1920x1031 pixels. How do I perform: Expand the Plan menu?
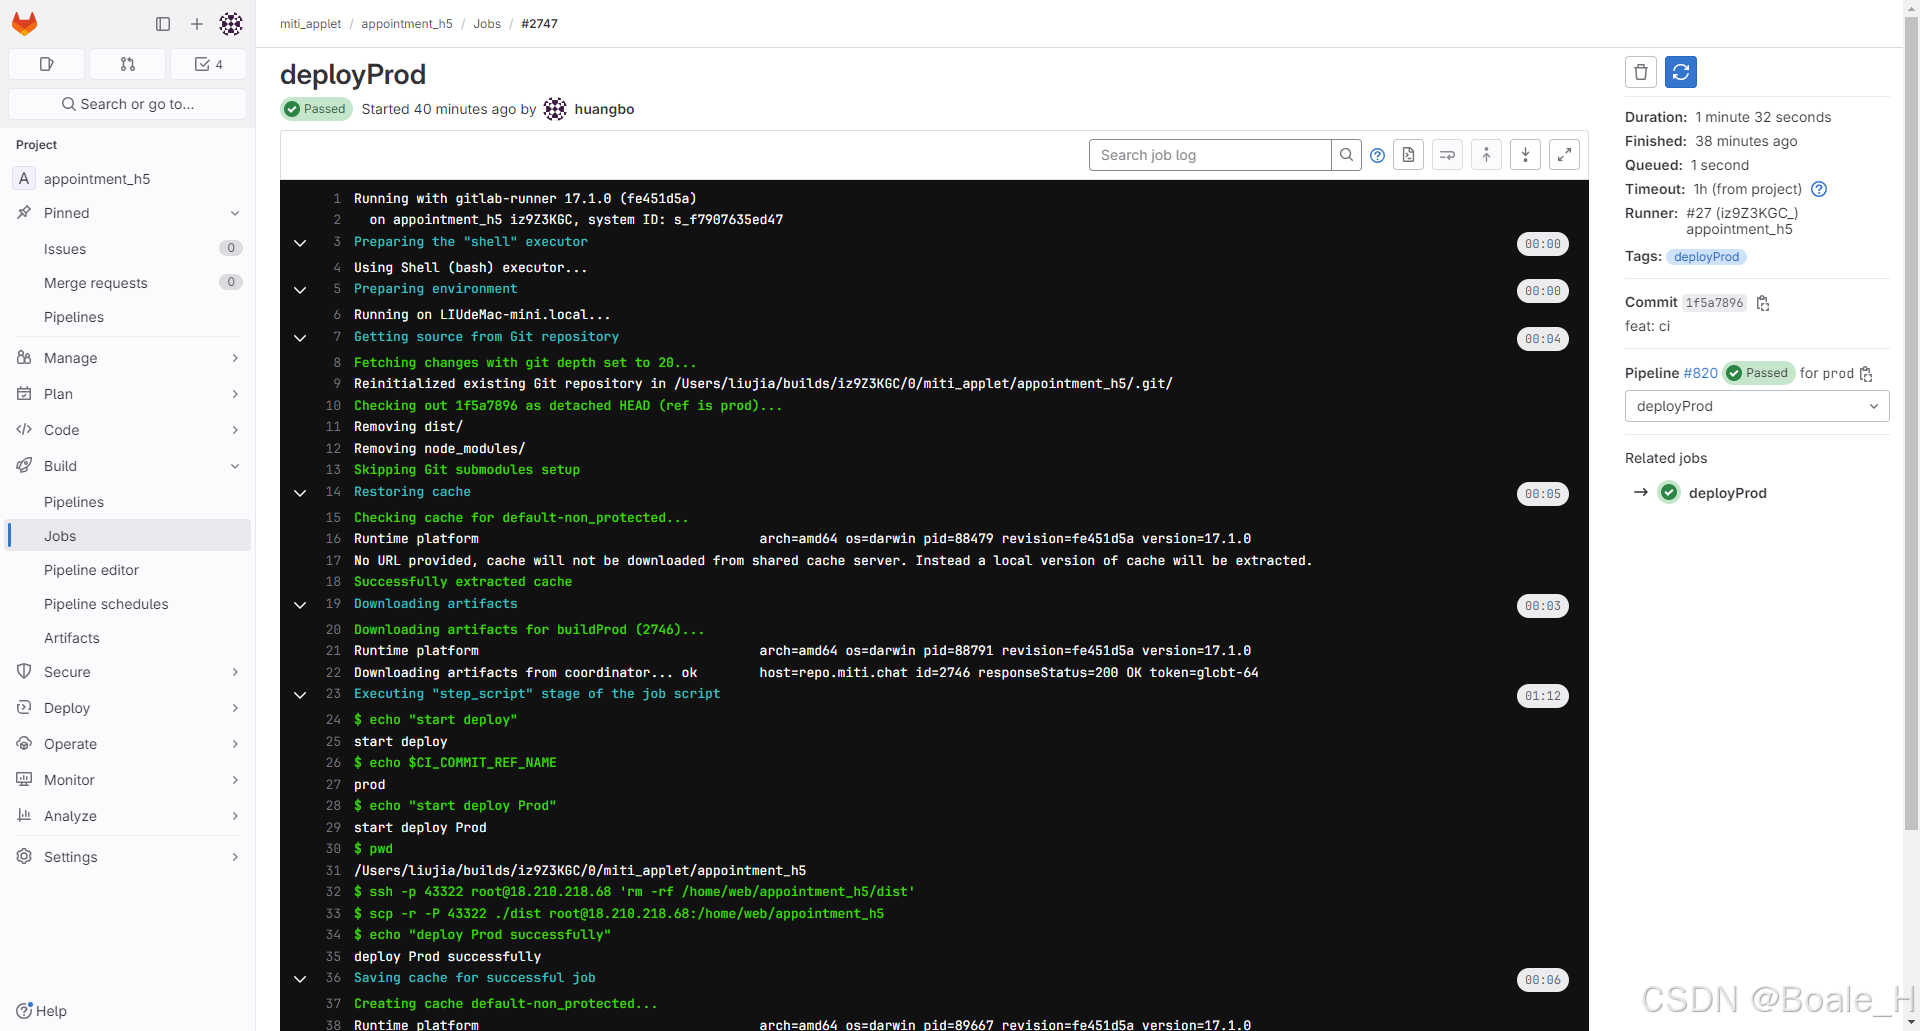[128, 394]
